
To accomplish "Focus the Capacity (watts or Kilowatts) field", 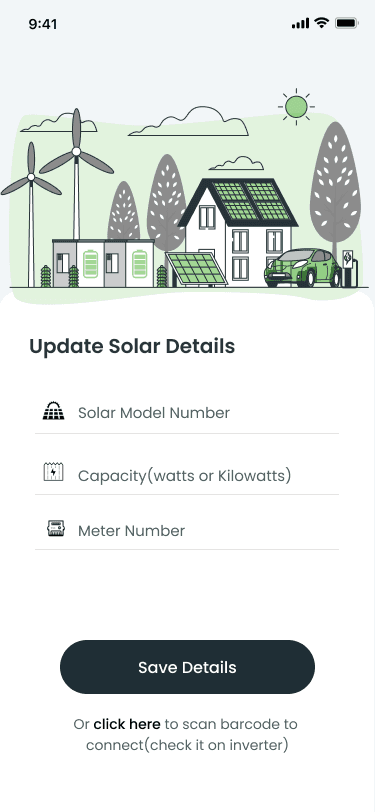I will [x=187, y=474].
